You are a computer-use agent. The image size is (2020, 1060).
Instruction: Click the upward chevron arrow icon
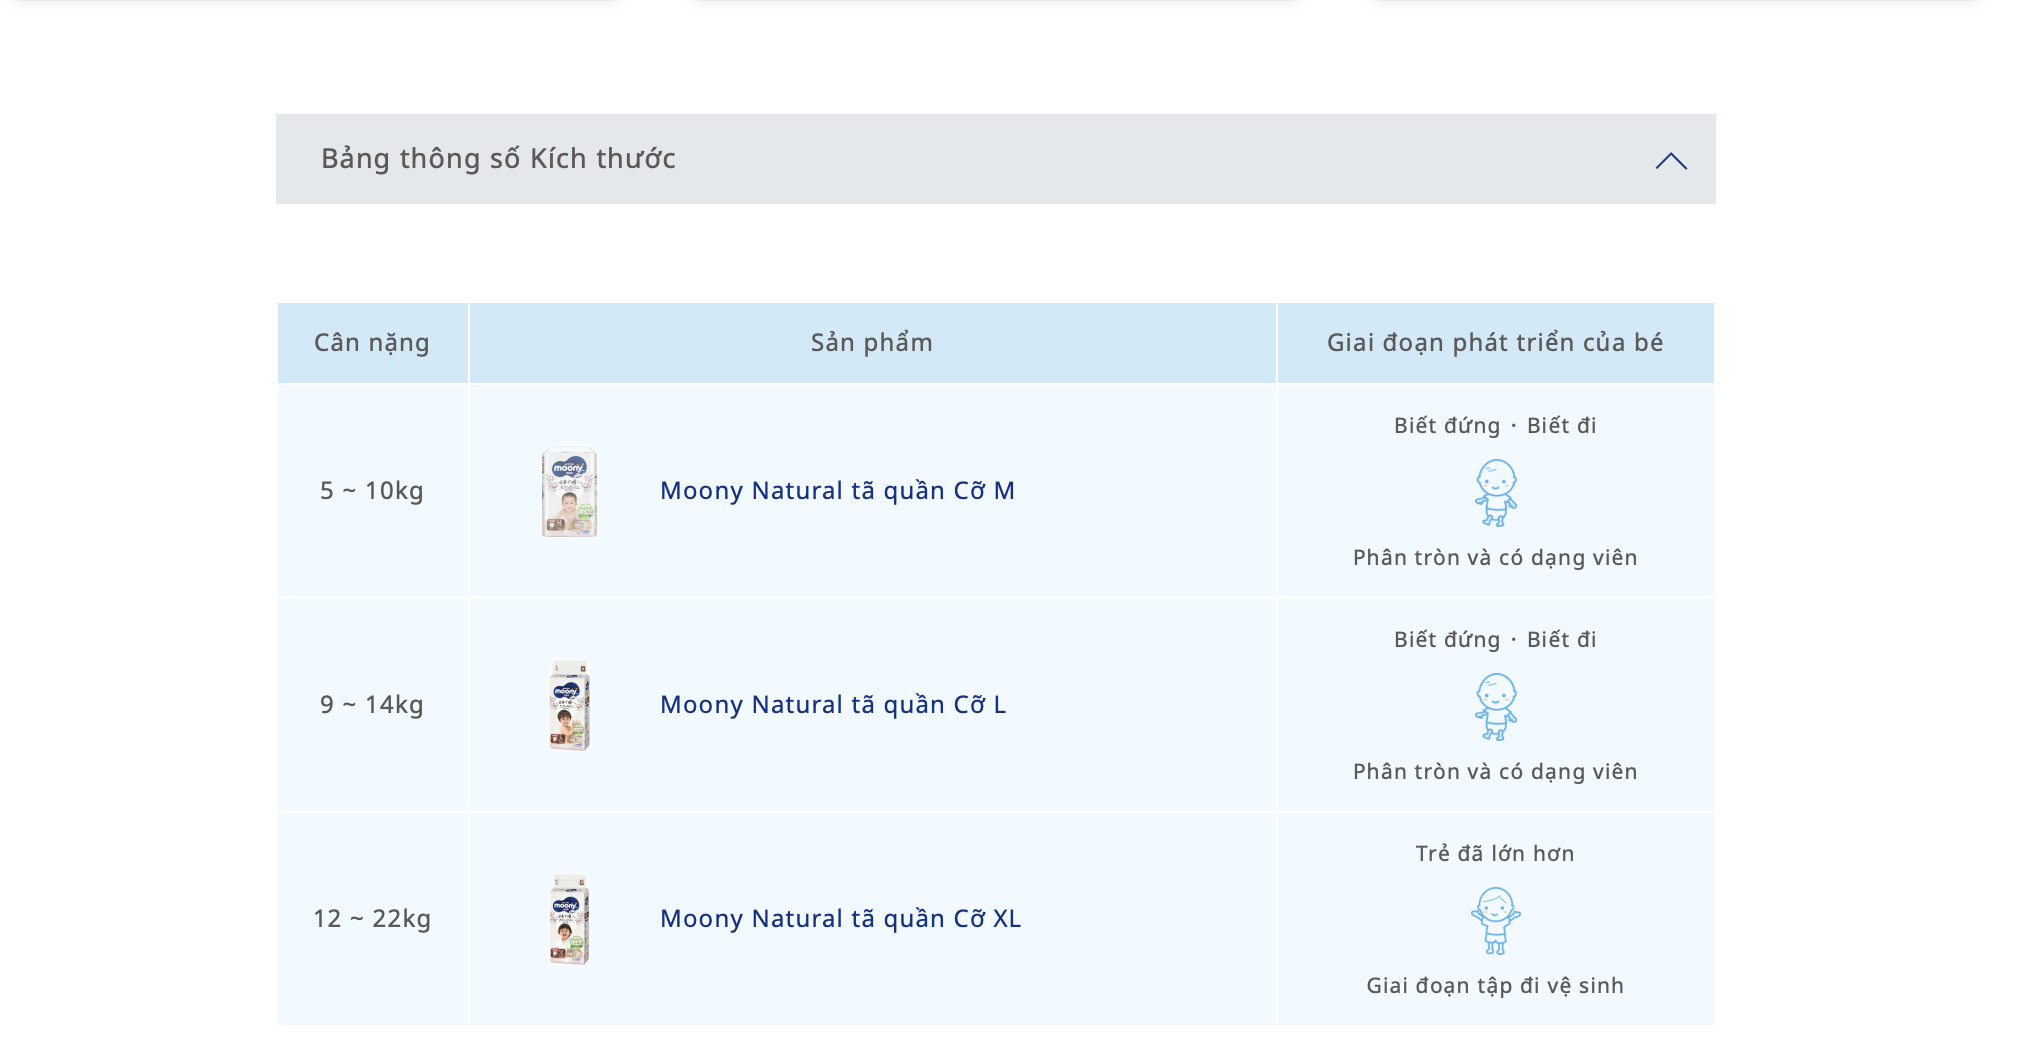point(1671,161)
